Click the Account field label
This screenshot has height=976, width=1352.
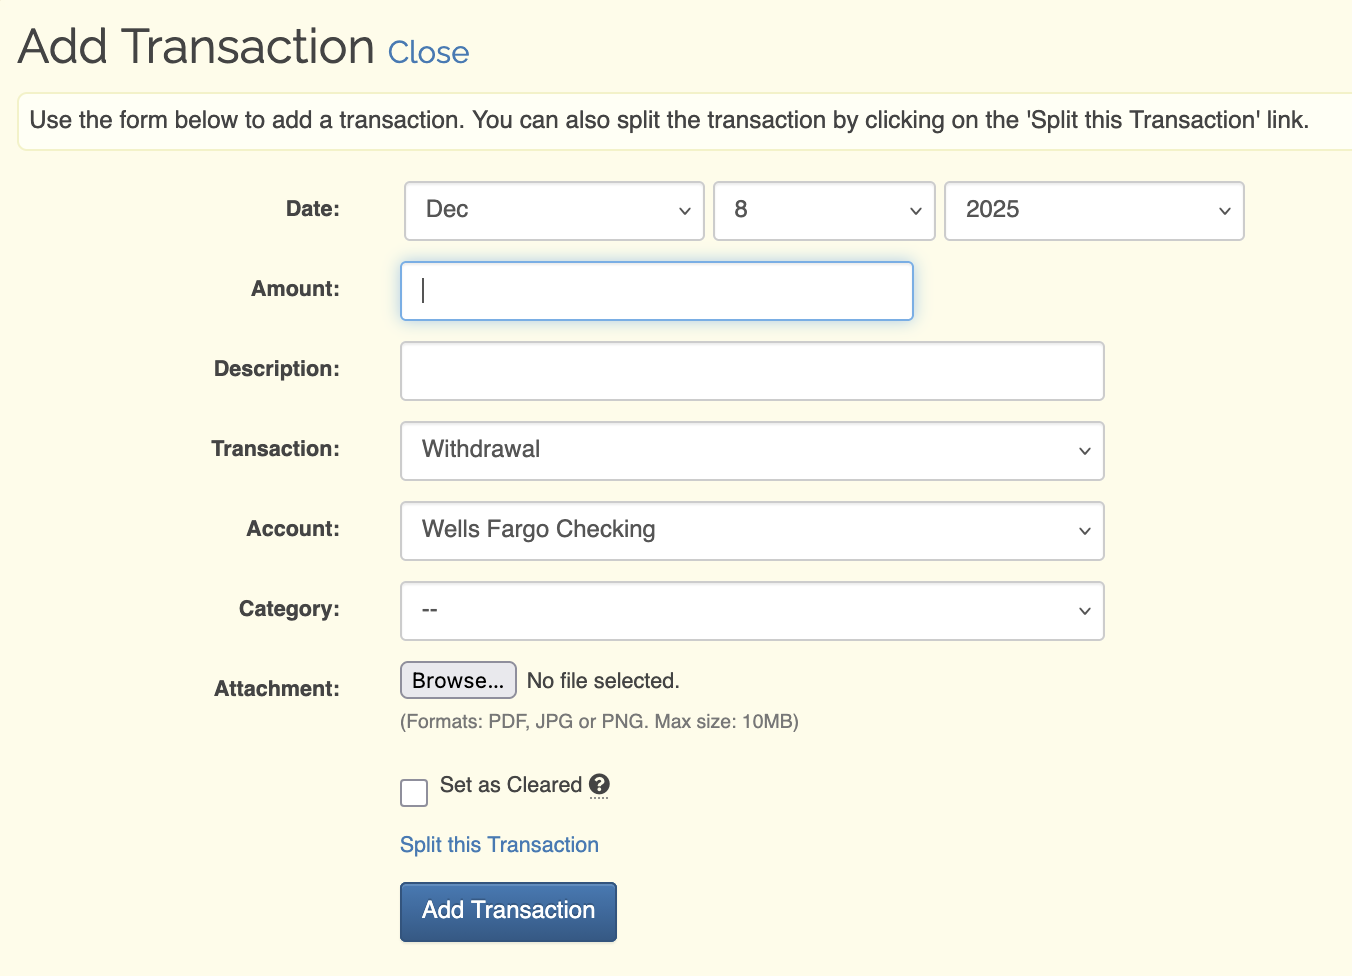(x=293, y=529)
